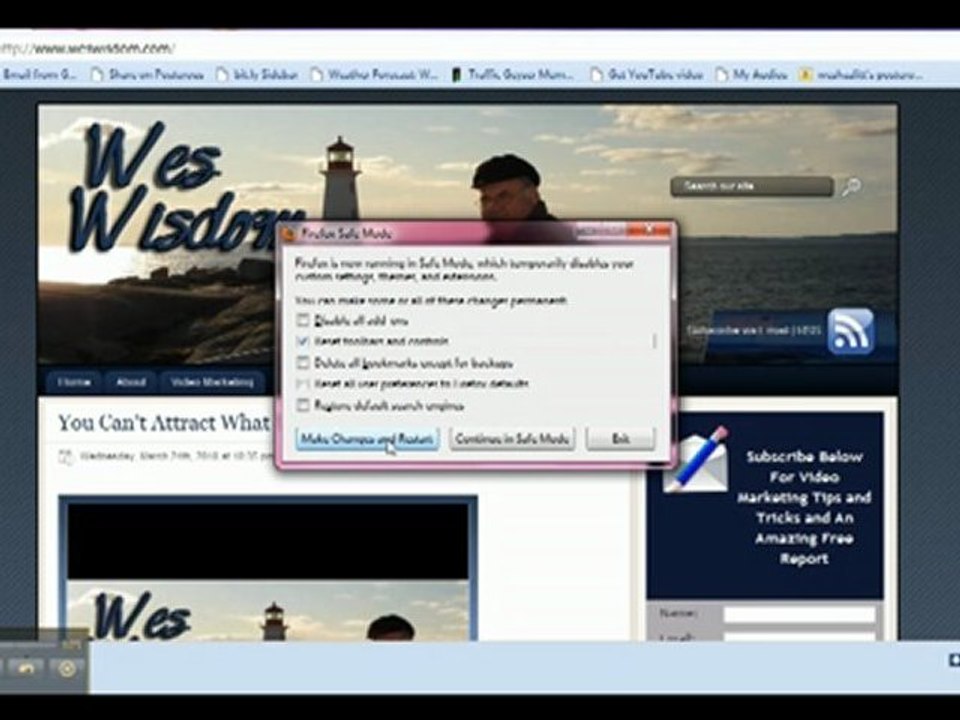Screen dimensions: 960x720
Task: Click the calendar icon beside post date
Action: coord(65,456)
